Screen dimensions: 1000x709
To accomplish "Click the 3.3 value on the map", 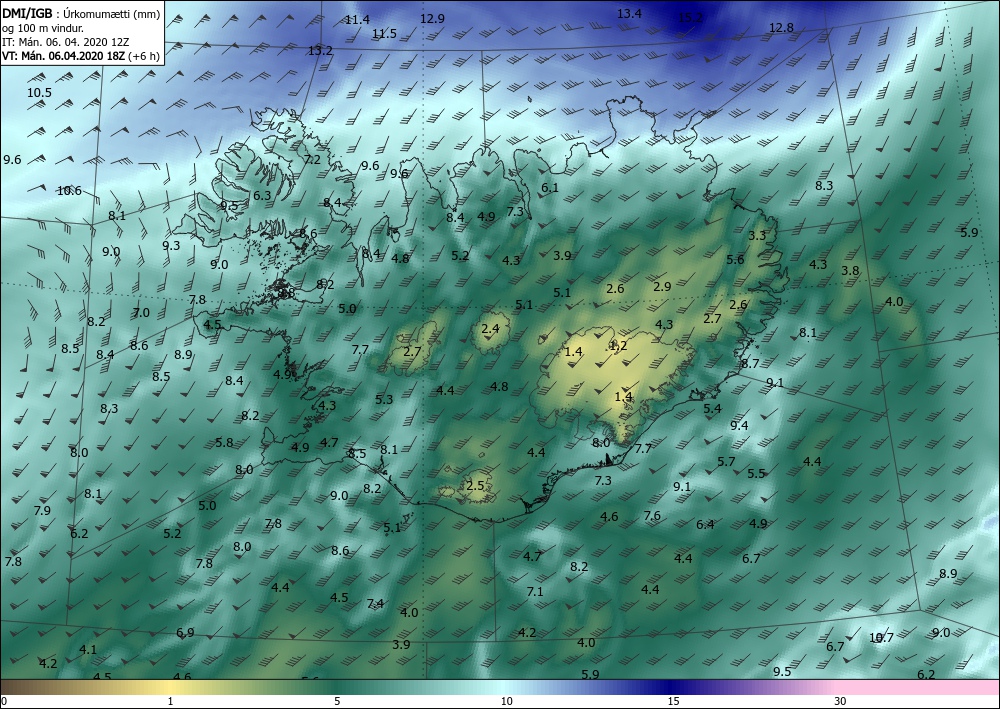I will (757, 235).
